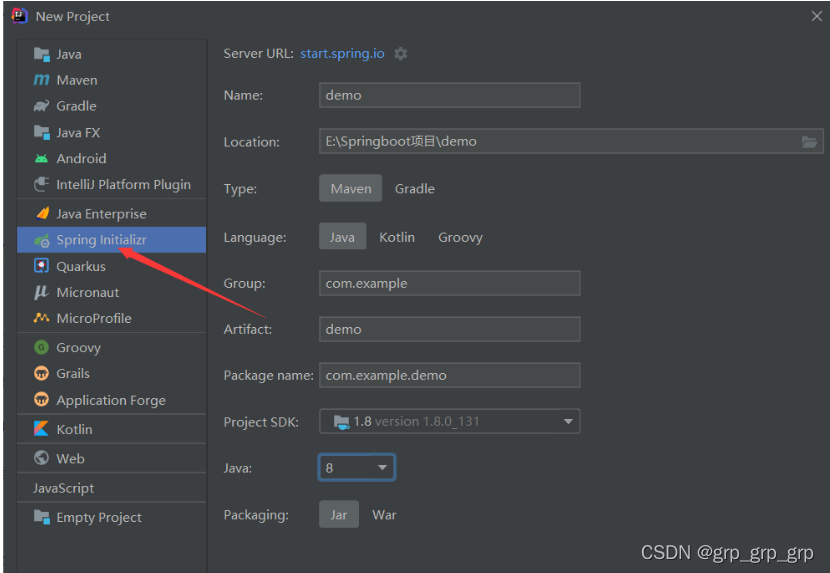
Task: Select Gradle label in sidebar list
Action: point(77,106)
